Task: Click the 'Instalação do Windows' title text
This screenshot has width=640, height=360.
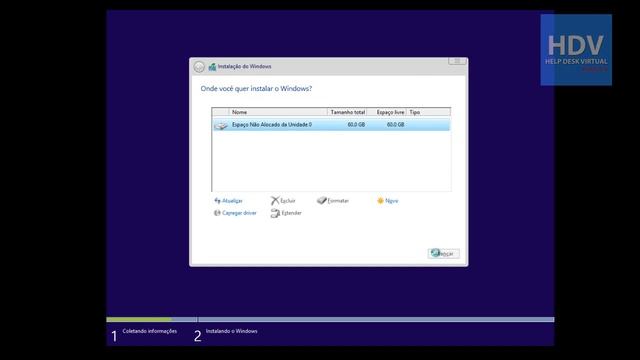Action: click(244, 67)
